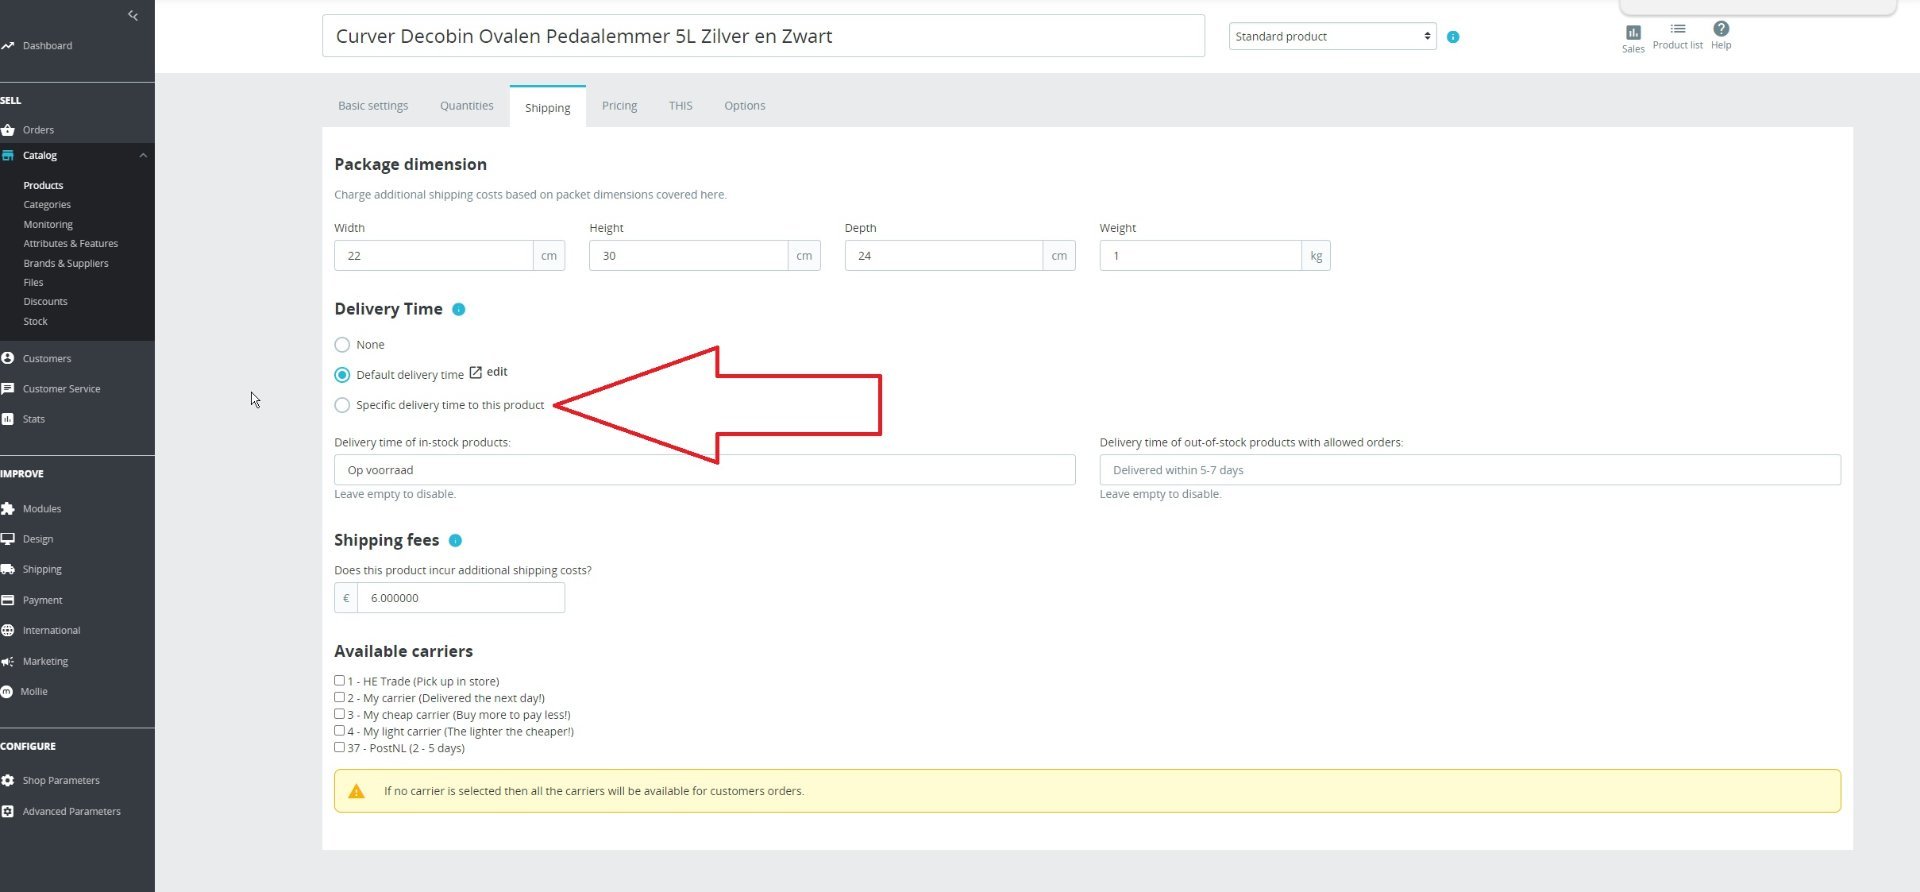Image resolution: width=1920 pixels, height=892 pixels.
Task: Check the PostNL 2-5 days carrier
Action: pyautogui.click(x=339, y=747)
